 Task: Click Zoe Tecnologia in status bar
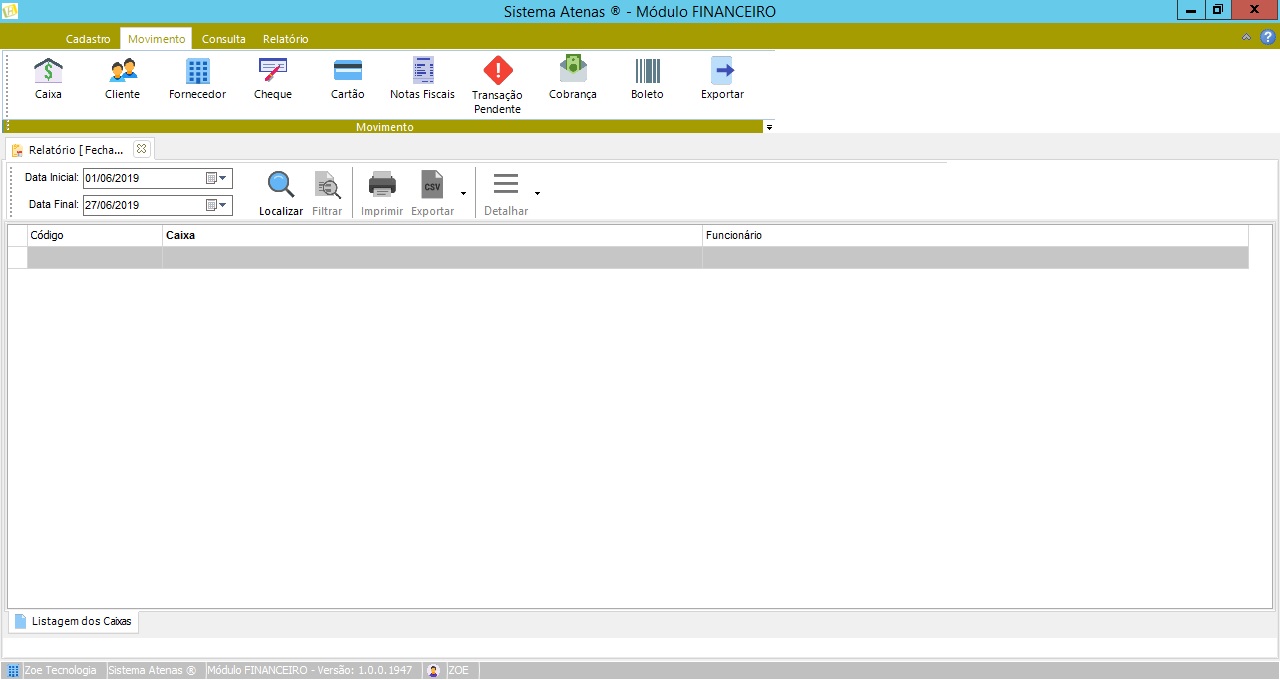pos(60,670)
